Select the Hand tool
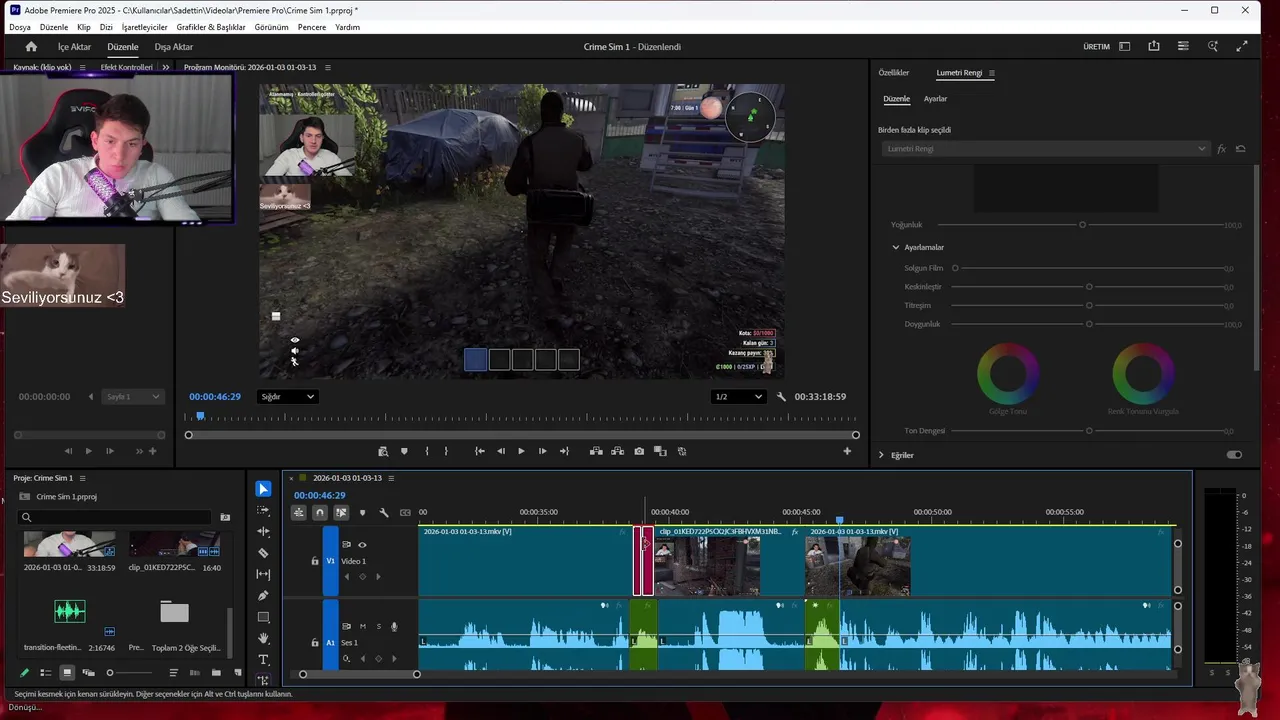Image resolution: width=1280 pixels, height=720 pixels. [263, 638]
